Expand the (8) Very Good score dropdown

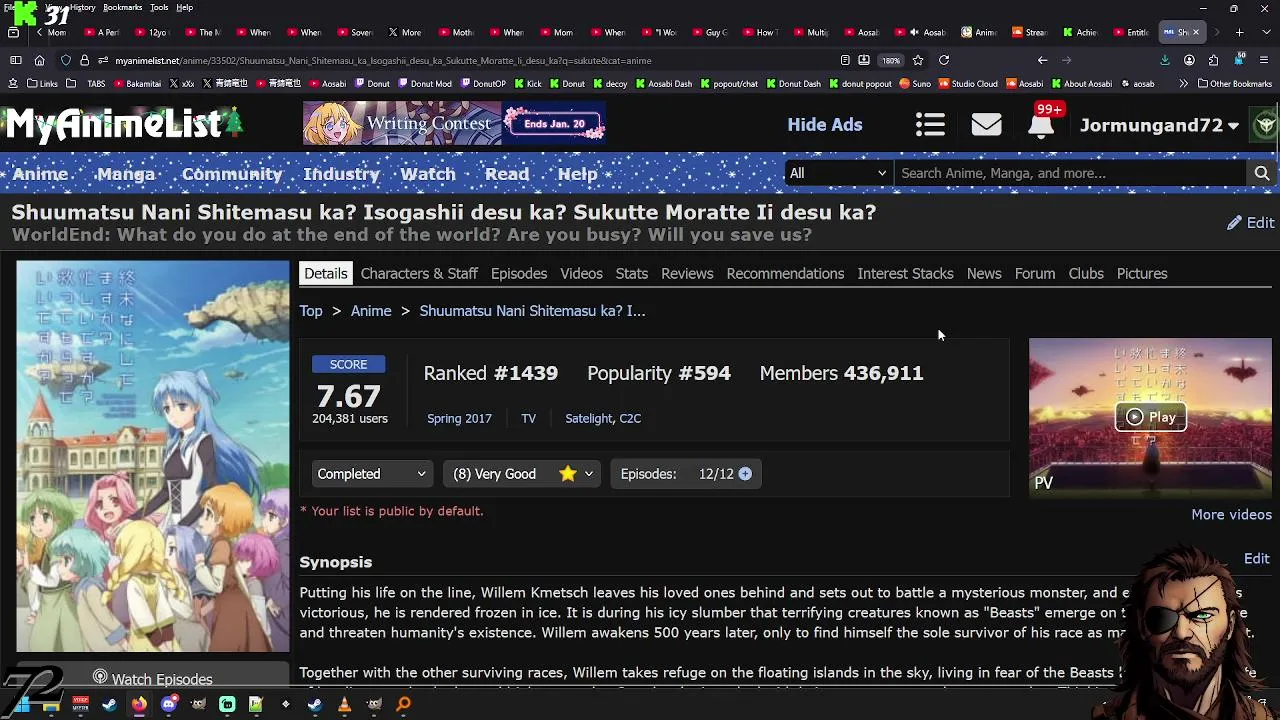pyautogui.click(x=522, y=474)
